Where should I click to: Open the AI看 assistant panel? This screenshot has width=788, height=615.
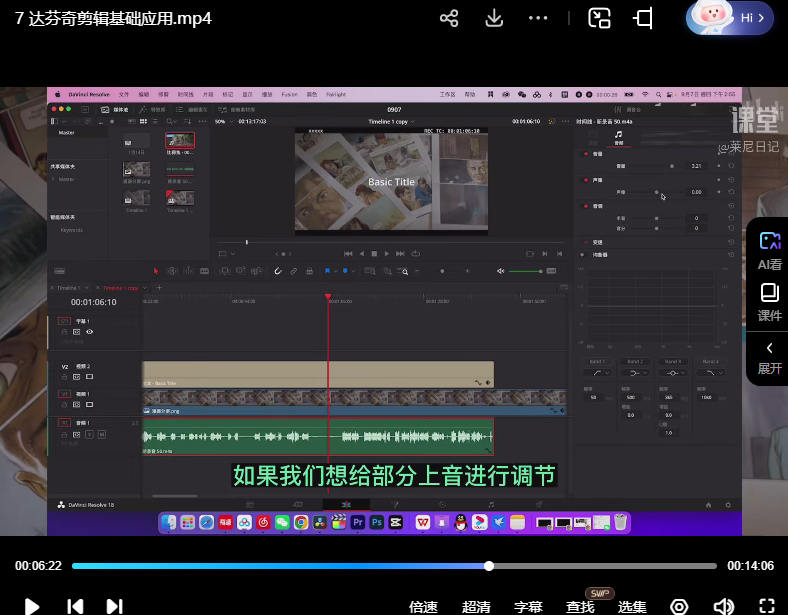tap(769, 250)
